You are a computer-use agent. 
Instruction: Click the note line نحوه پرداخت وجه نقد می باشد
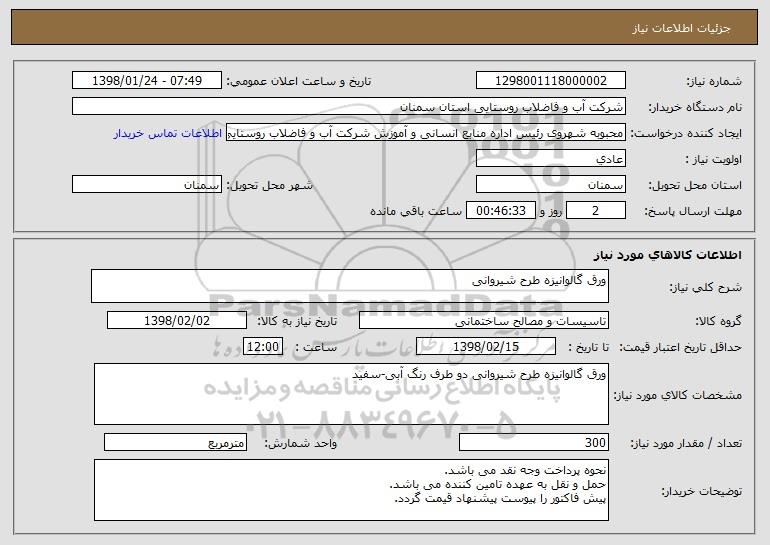click(525, 471)
